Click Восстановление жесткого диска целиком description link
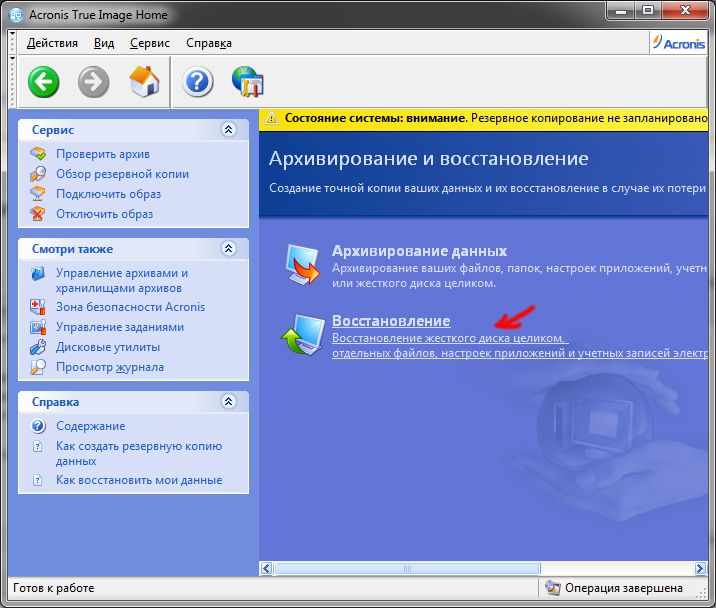The image size is (716, 608). pyautogui.click(x=520, y=346)
